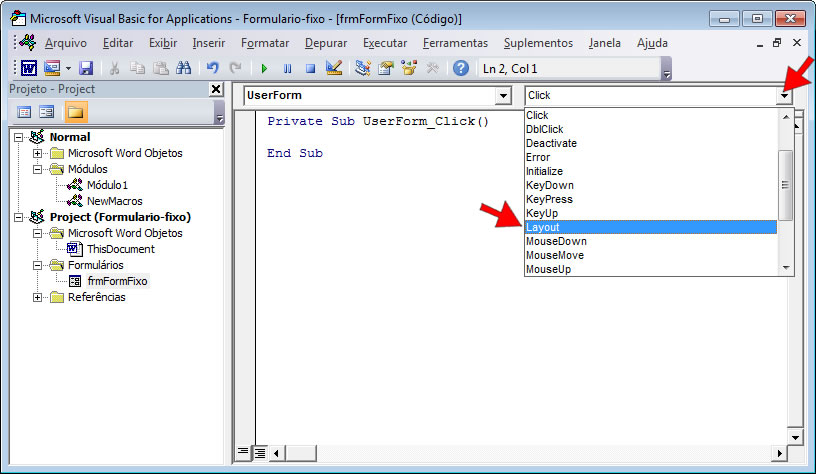Choose KeyPress from the event list
Image resolution: width=816 pixels, height=474 pixels.
(651, 200)
